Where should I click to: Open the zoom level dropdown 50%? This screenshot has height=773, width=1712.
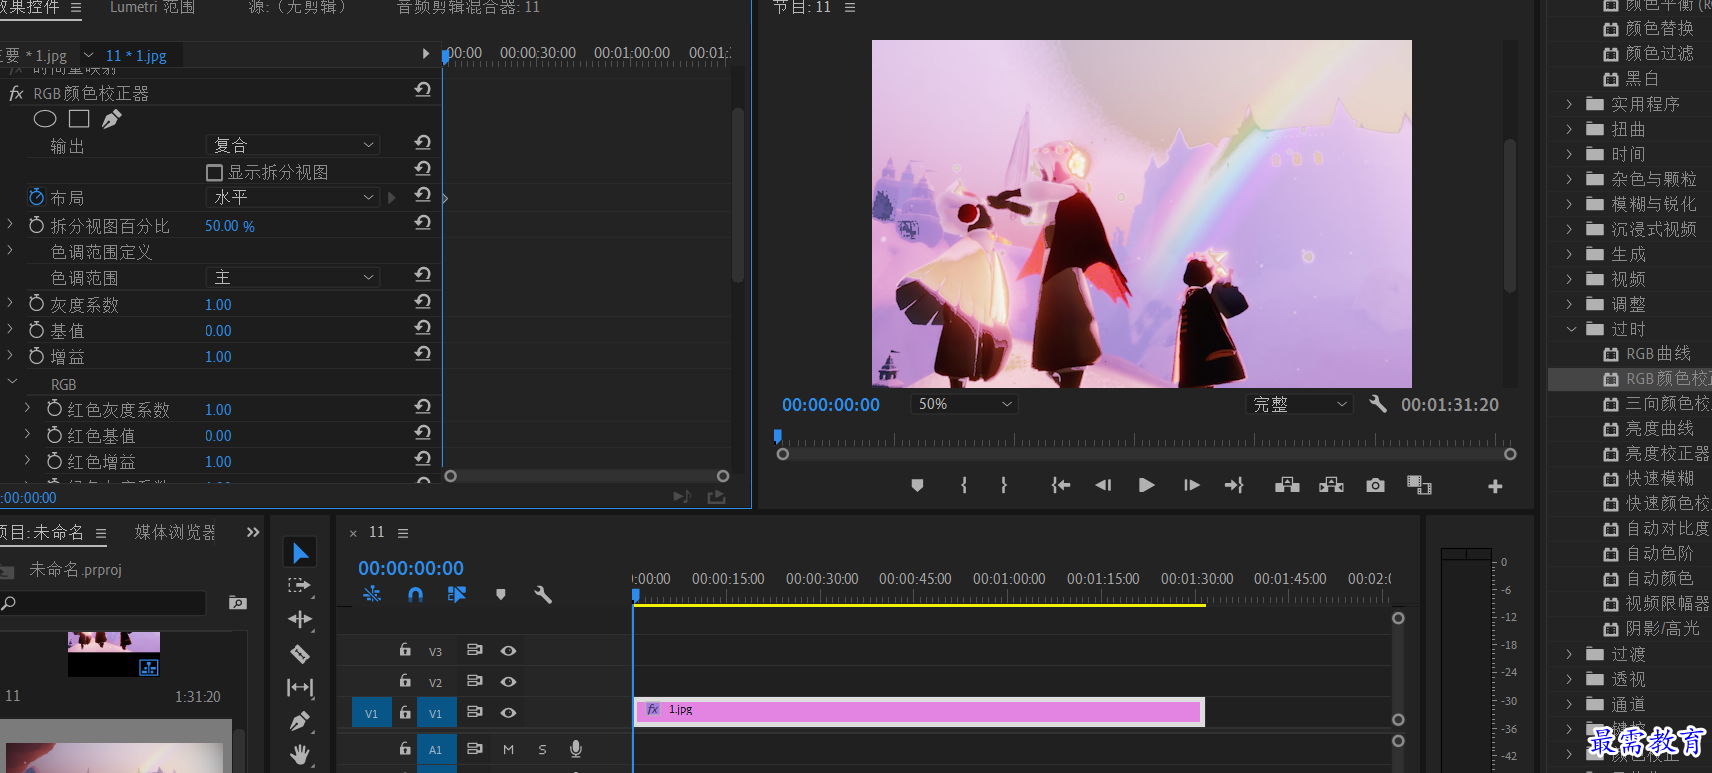tap(963, 404)
